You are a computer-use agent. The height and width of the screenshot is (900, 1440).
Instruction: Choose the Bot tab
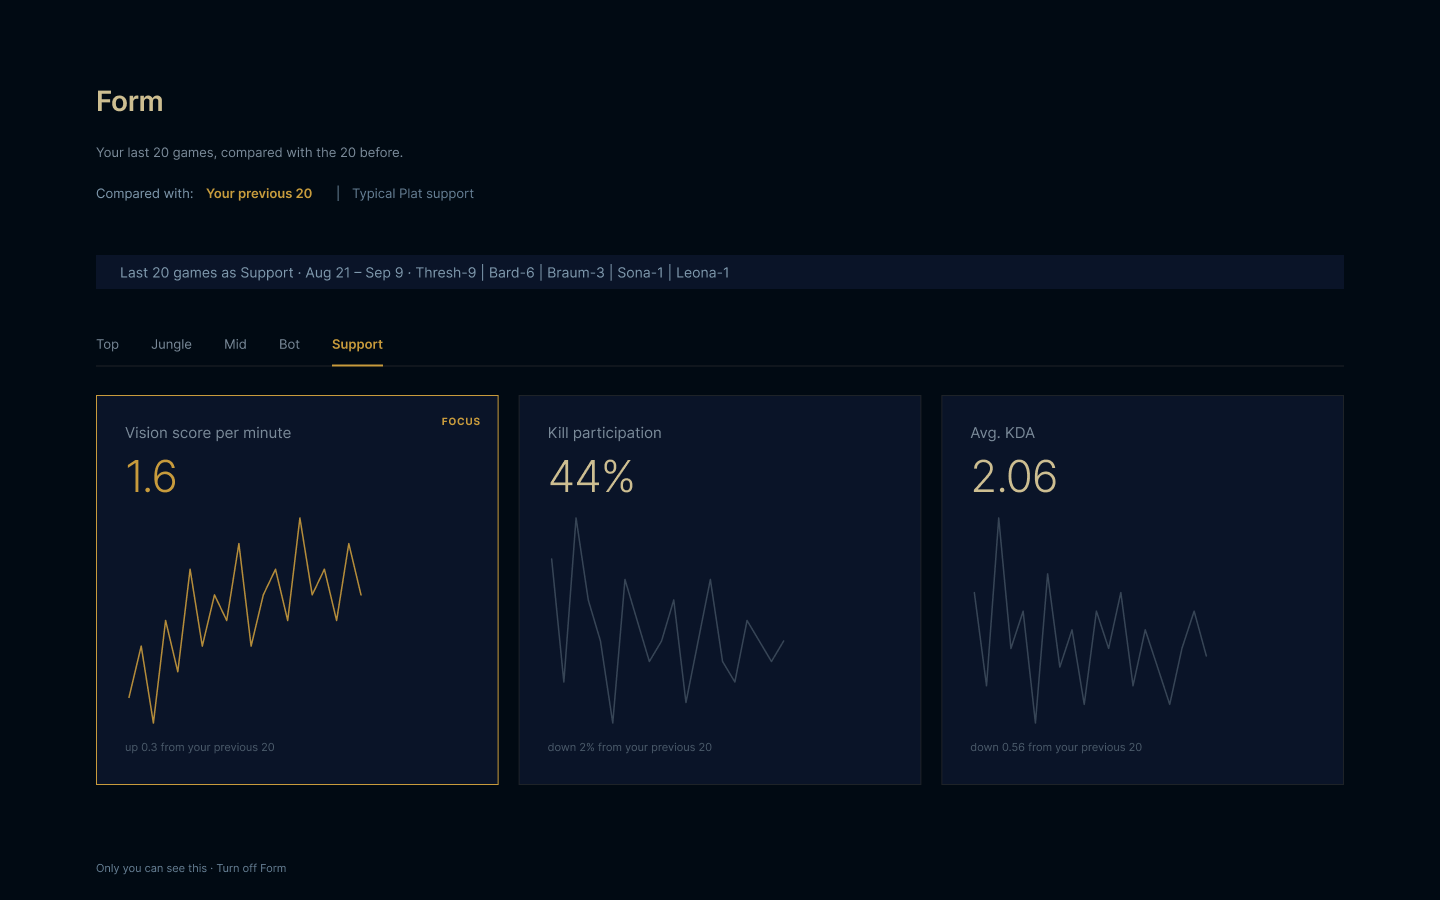tap(289, 344)
